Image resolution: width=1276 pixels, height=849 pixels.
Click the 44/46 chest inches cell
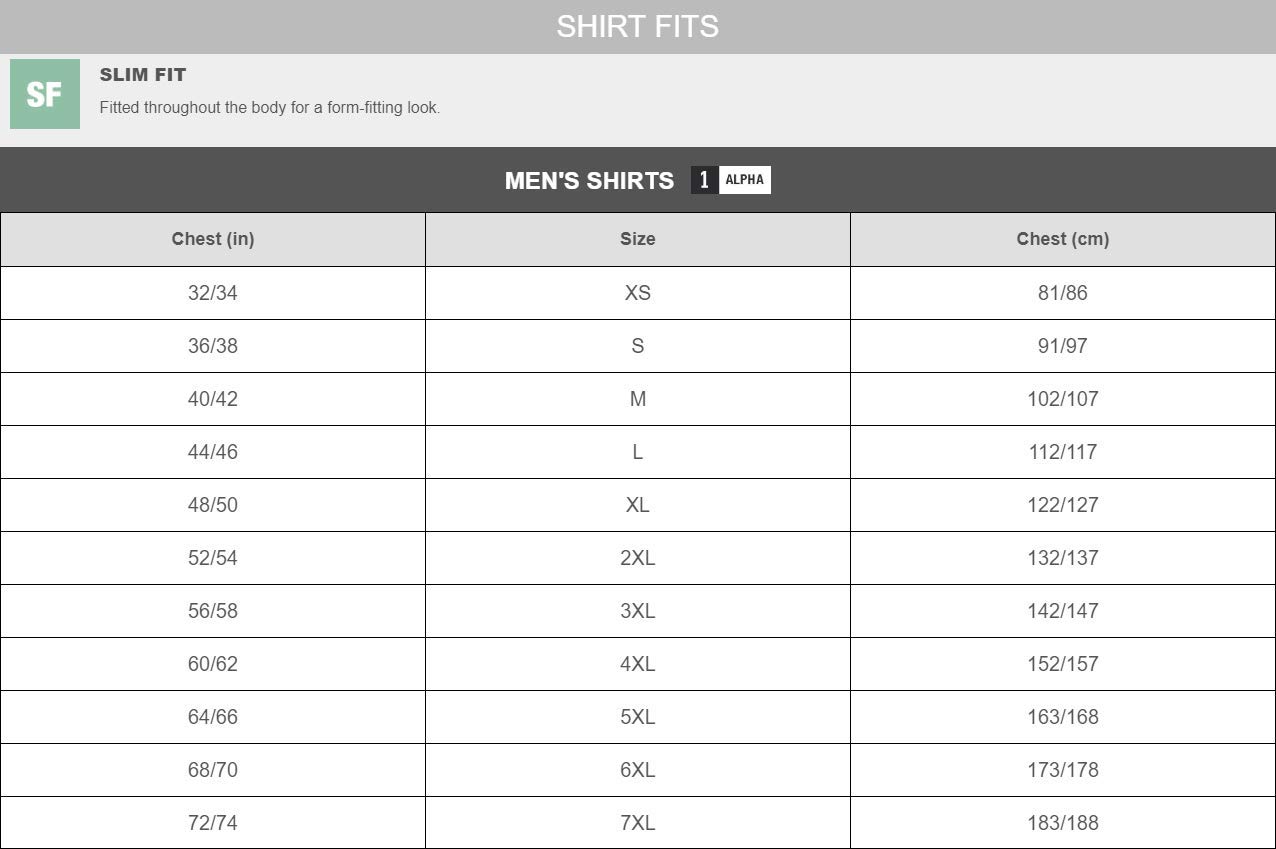pyautogui.click(x=213, y=452)
